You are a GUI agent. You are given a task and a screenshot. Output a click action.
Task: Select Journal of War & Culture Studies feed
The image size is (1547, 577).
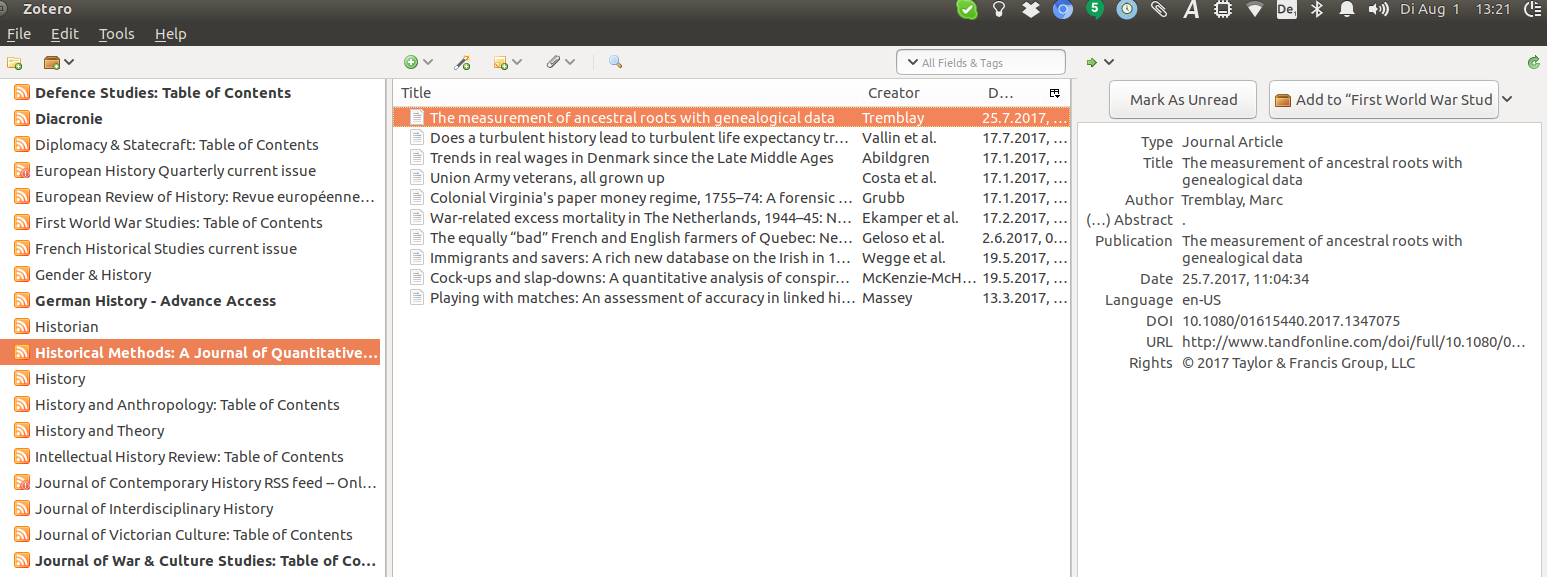point(190,561)
